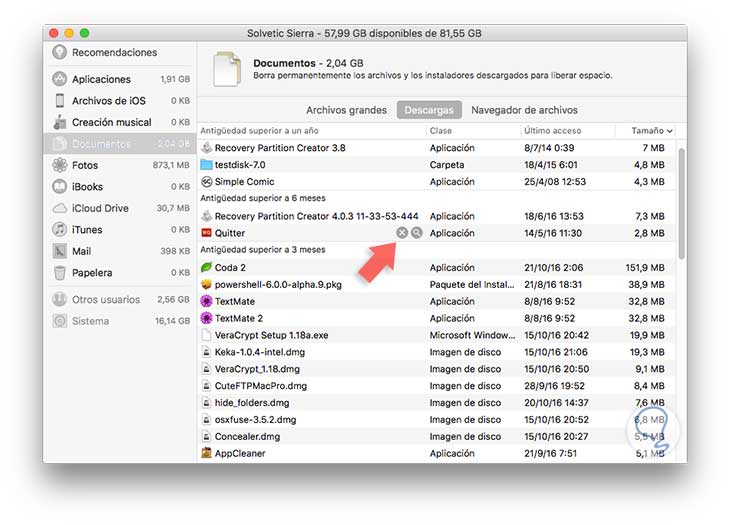Delete Quitter using the X icon

point(402,233)
